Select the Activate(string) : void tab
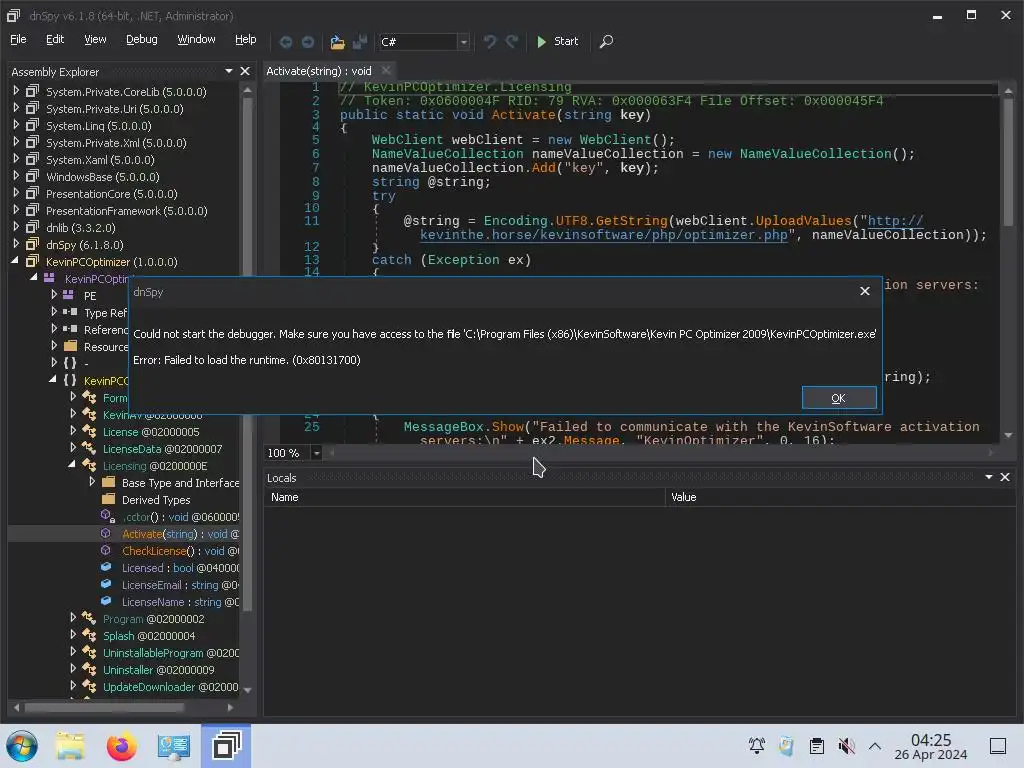This screenshot has width=1024, height=768. click(x=319, y=71)
